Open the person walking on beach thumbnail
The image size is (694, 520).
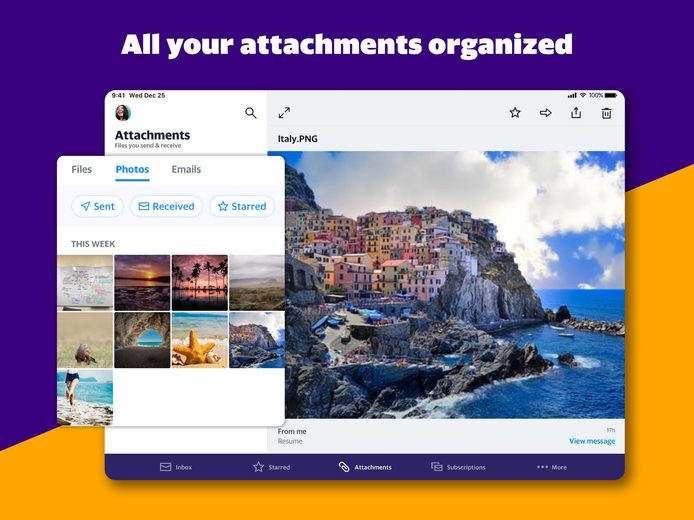point(85,397)
